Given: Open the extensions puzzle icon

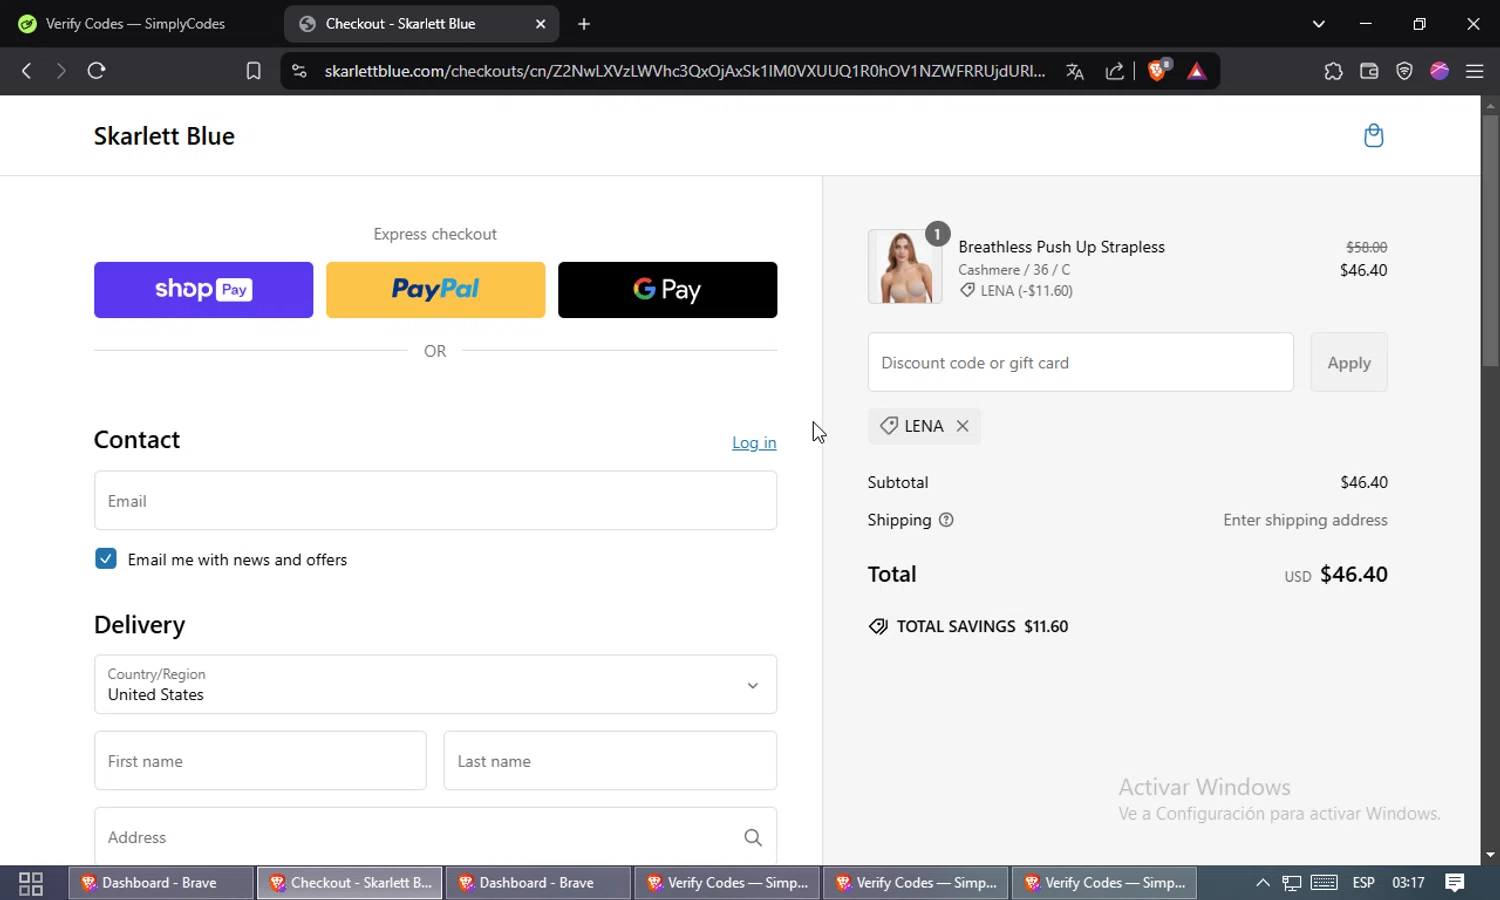Looking at the screenshot, I should pyautogui.click(x=1333, y=71).
